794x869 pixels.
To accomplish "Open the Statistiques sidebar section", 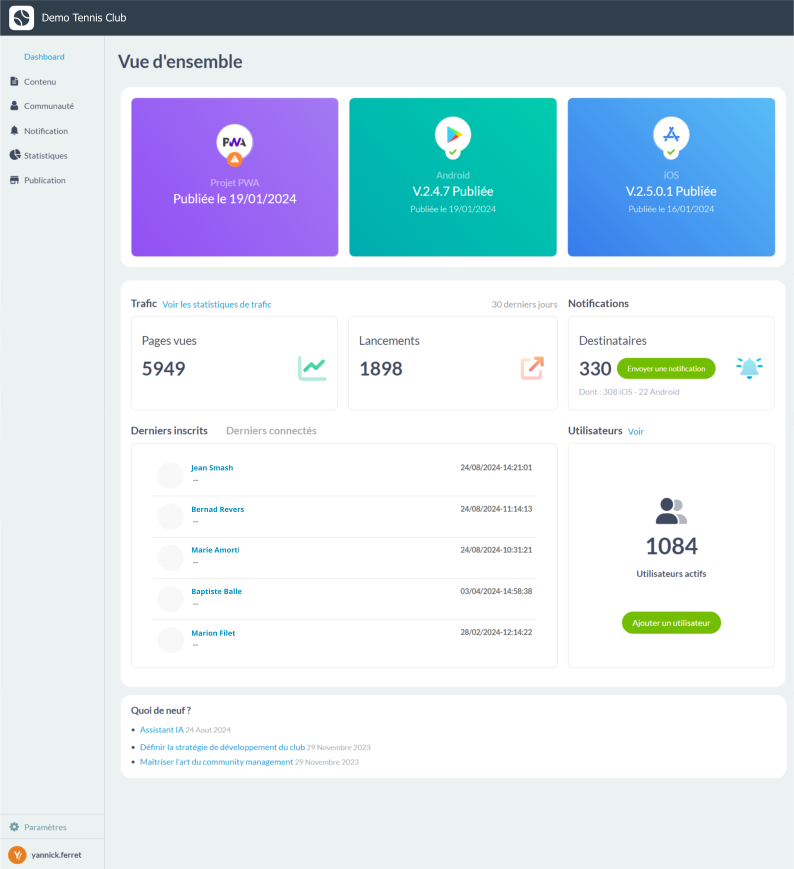I will point(45,155).
